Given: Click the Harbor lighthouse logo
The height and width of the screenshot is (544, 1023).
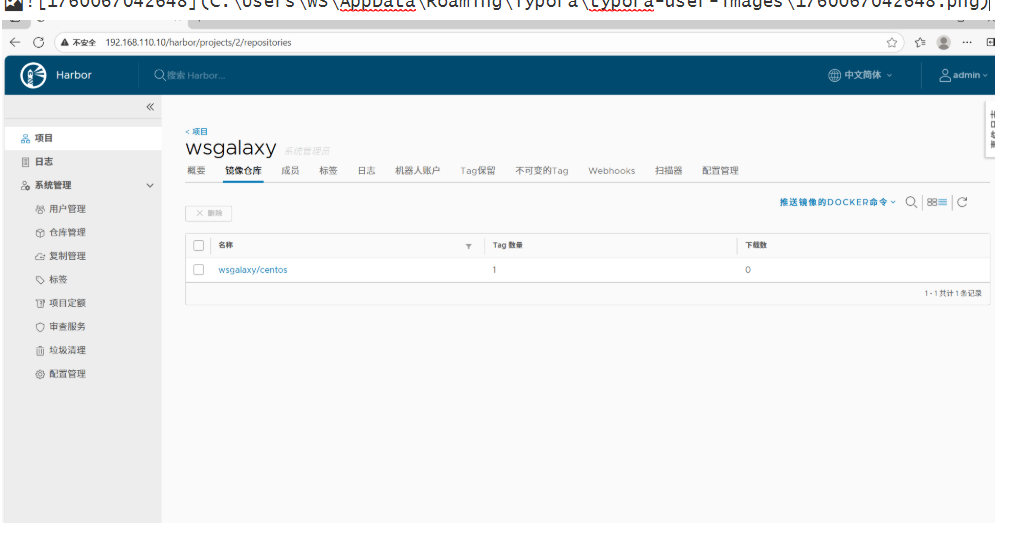Looking at the screenshot, I should pyautogui.click(x=33, y=75).
